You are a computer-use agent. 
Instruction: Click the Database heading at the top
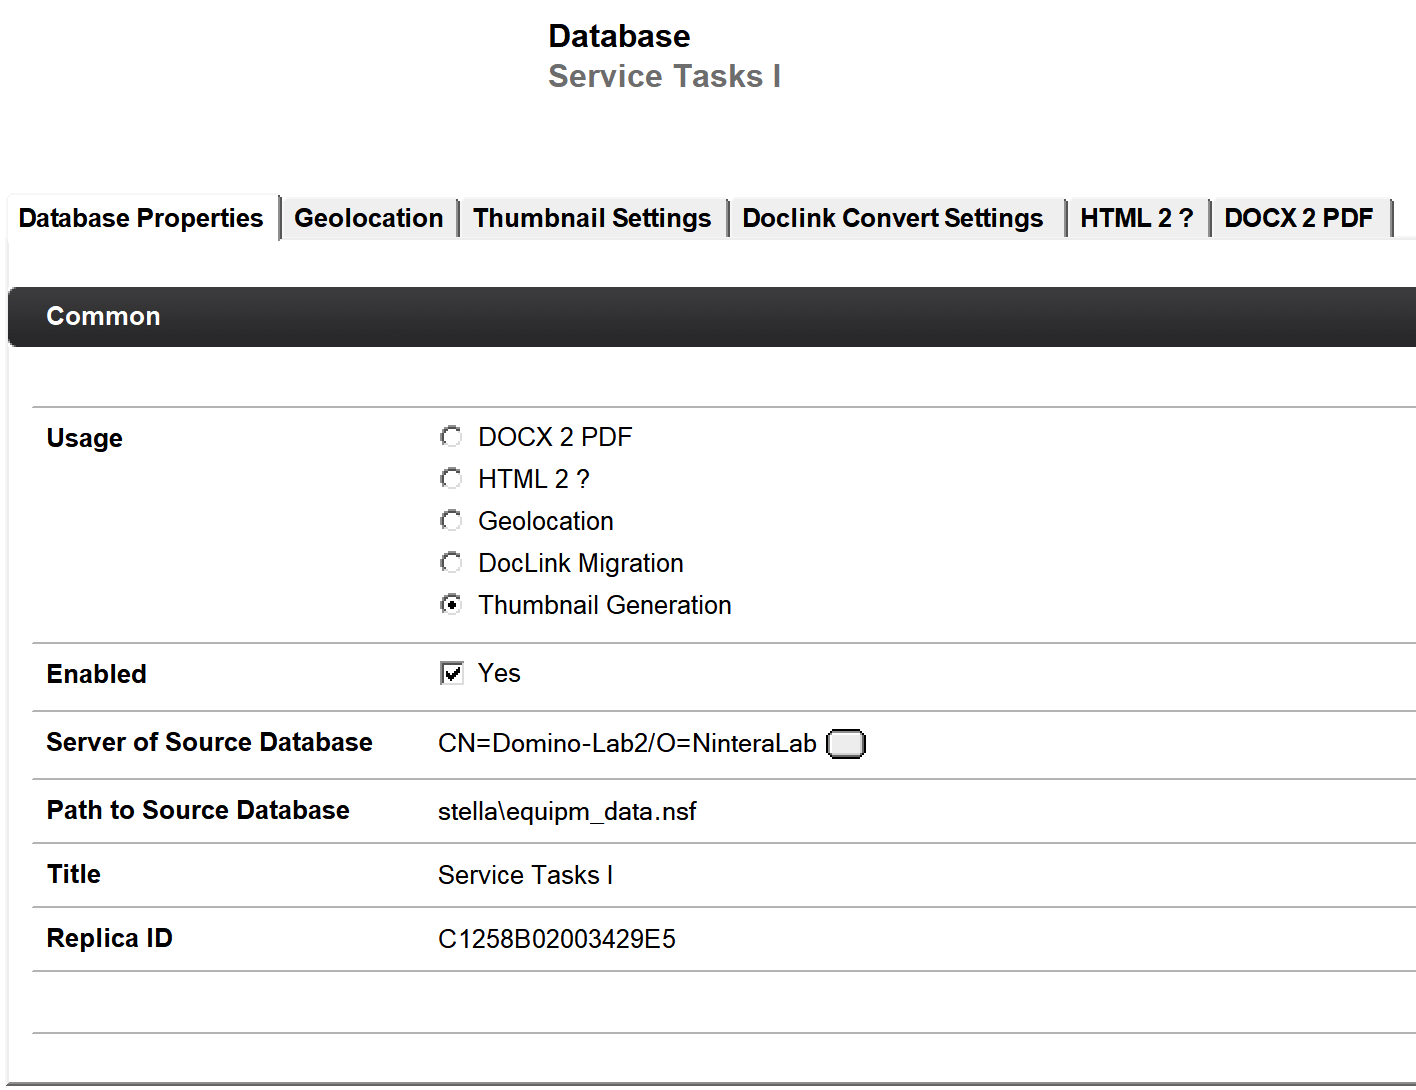click(x=619, y=36)
